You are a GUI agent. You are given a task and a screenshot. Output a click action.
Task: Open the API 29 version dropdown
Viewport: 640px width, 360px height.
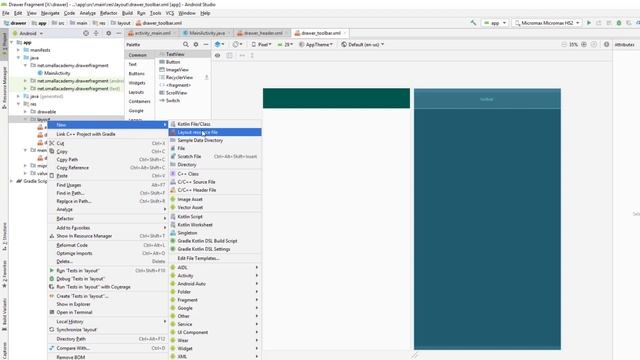pos(285,44)
